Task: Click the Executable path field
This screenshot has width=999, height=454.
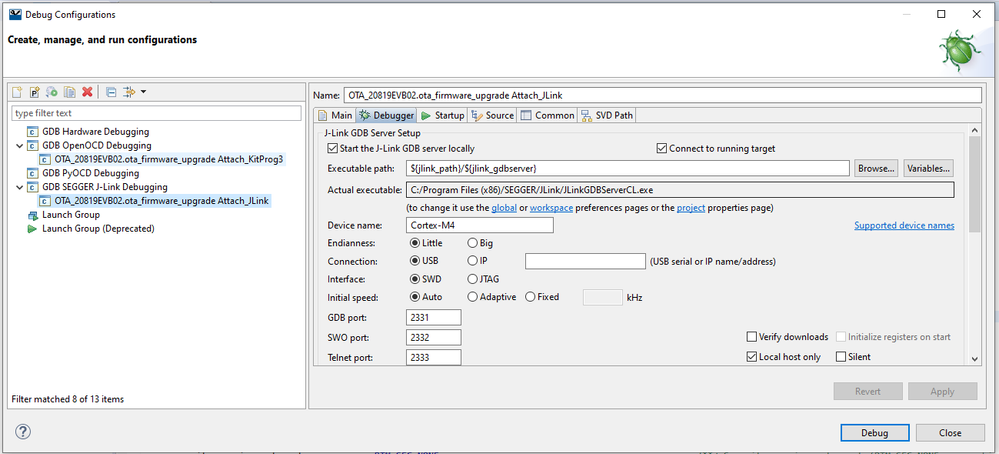Action: (x=628, y=168)
